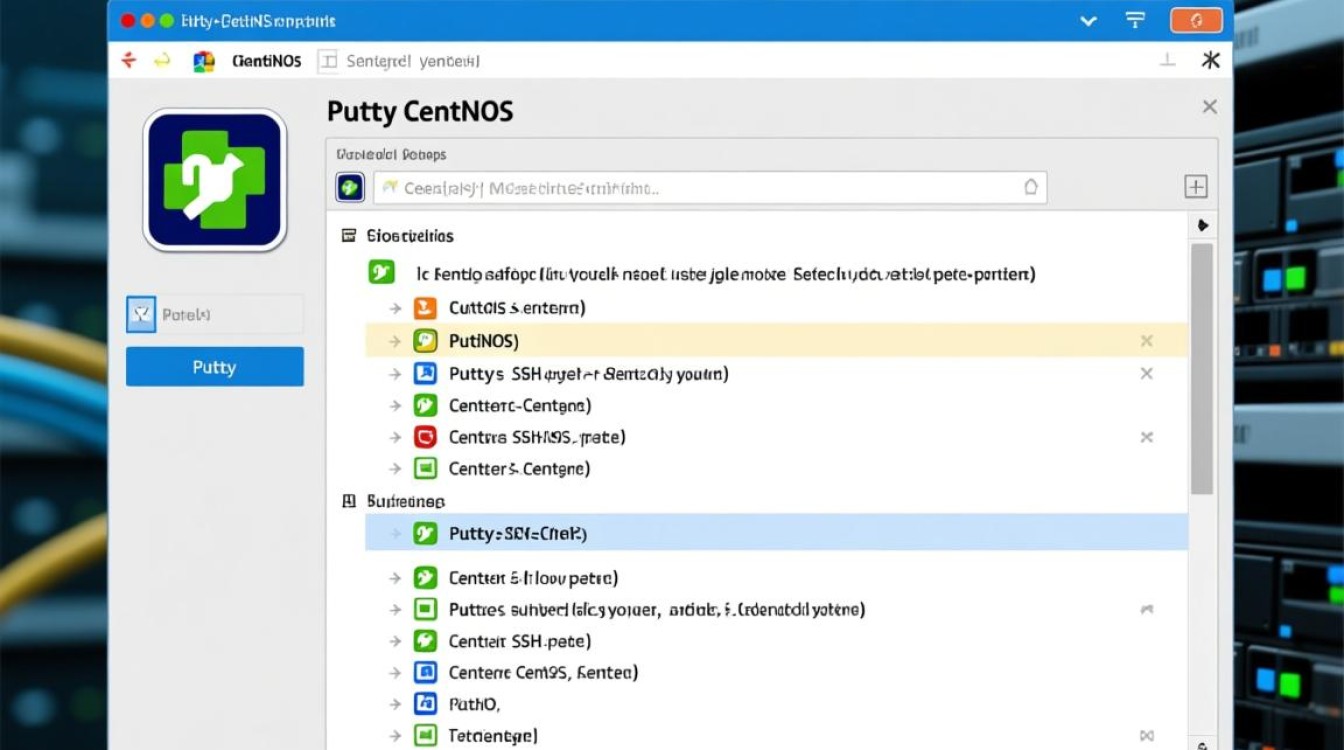
Task: Expand the Puttys SSH row arrow
Action: (395, 374)
